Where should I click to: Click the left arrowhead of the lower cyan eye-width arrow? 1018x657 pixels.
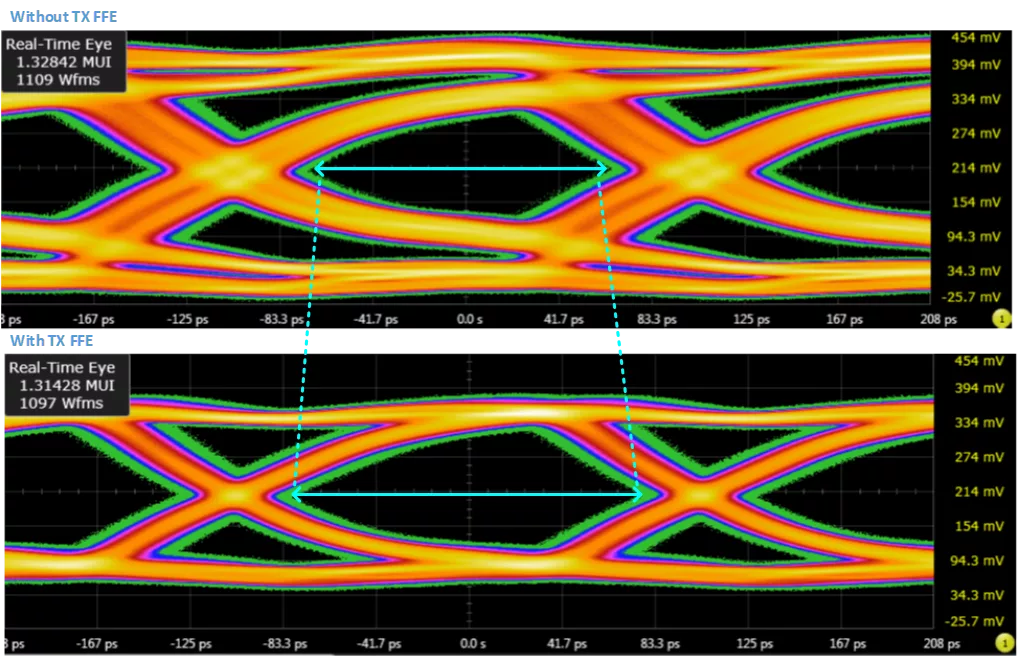[298, 495]
